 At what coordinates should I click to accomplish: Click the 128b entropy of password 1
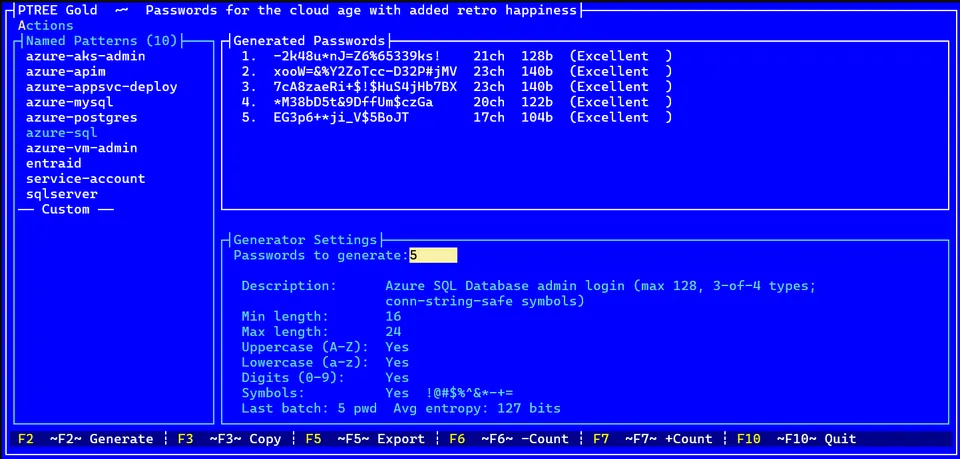[x=537, y=56]
